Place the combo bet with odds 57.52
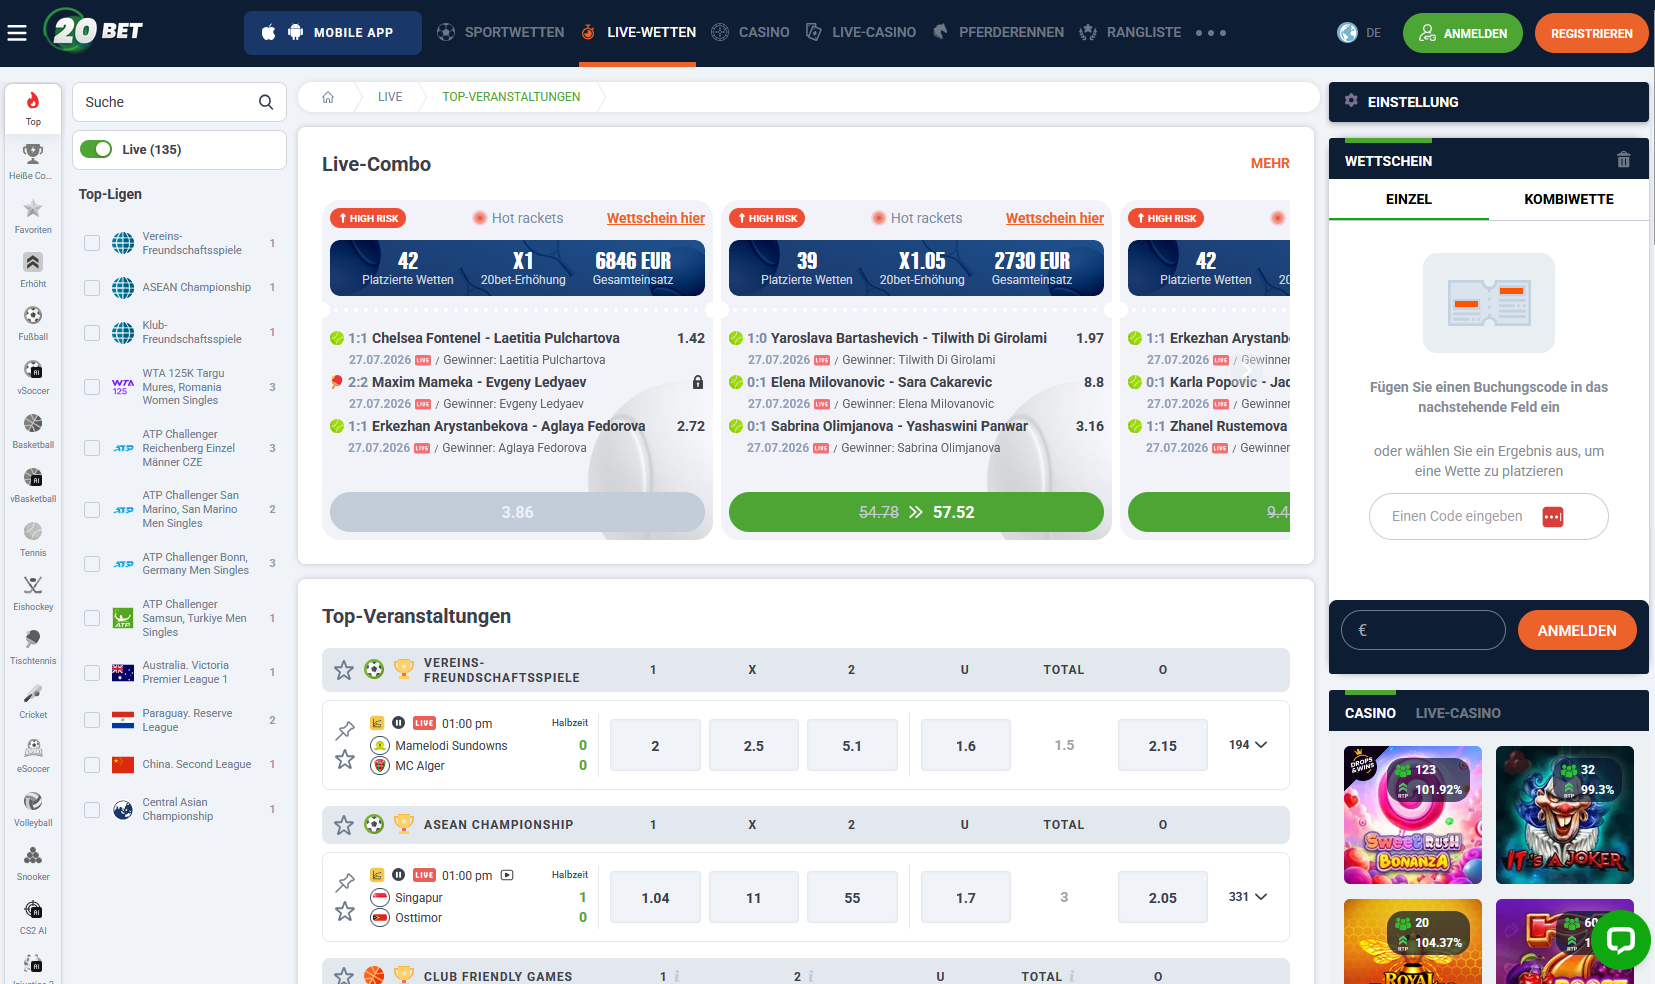 916,512
